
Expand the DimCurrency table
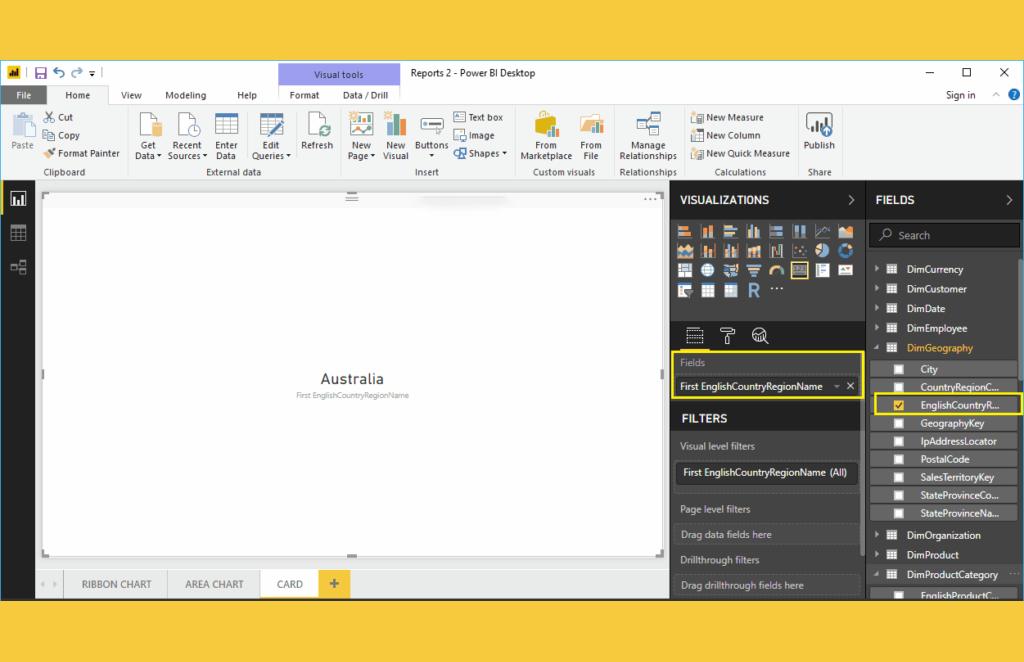click(877, 269)
